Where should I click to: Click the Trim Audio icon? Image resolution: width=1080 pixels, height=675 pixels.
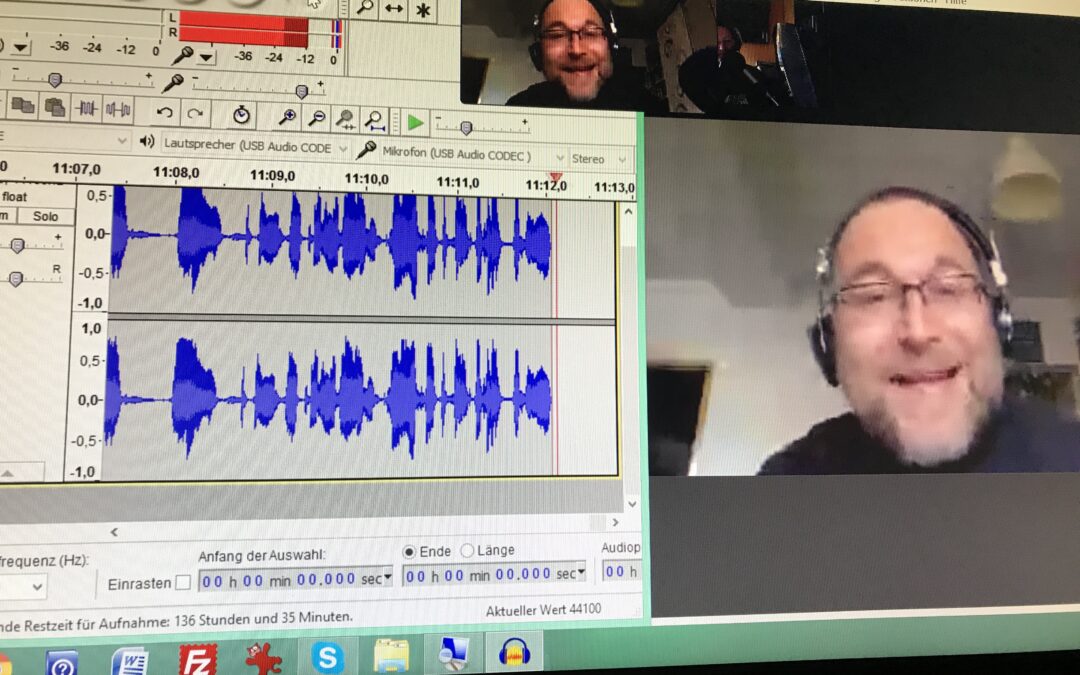pos(86,108)
